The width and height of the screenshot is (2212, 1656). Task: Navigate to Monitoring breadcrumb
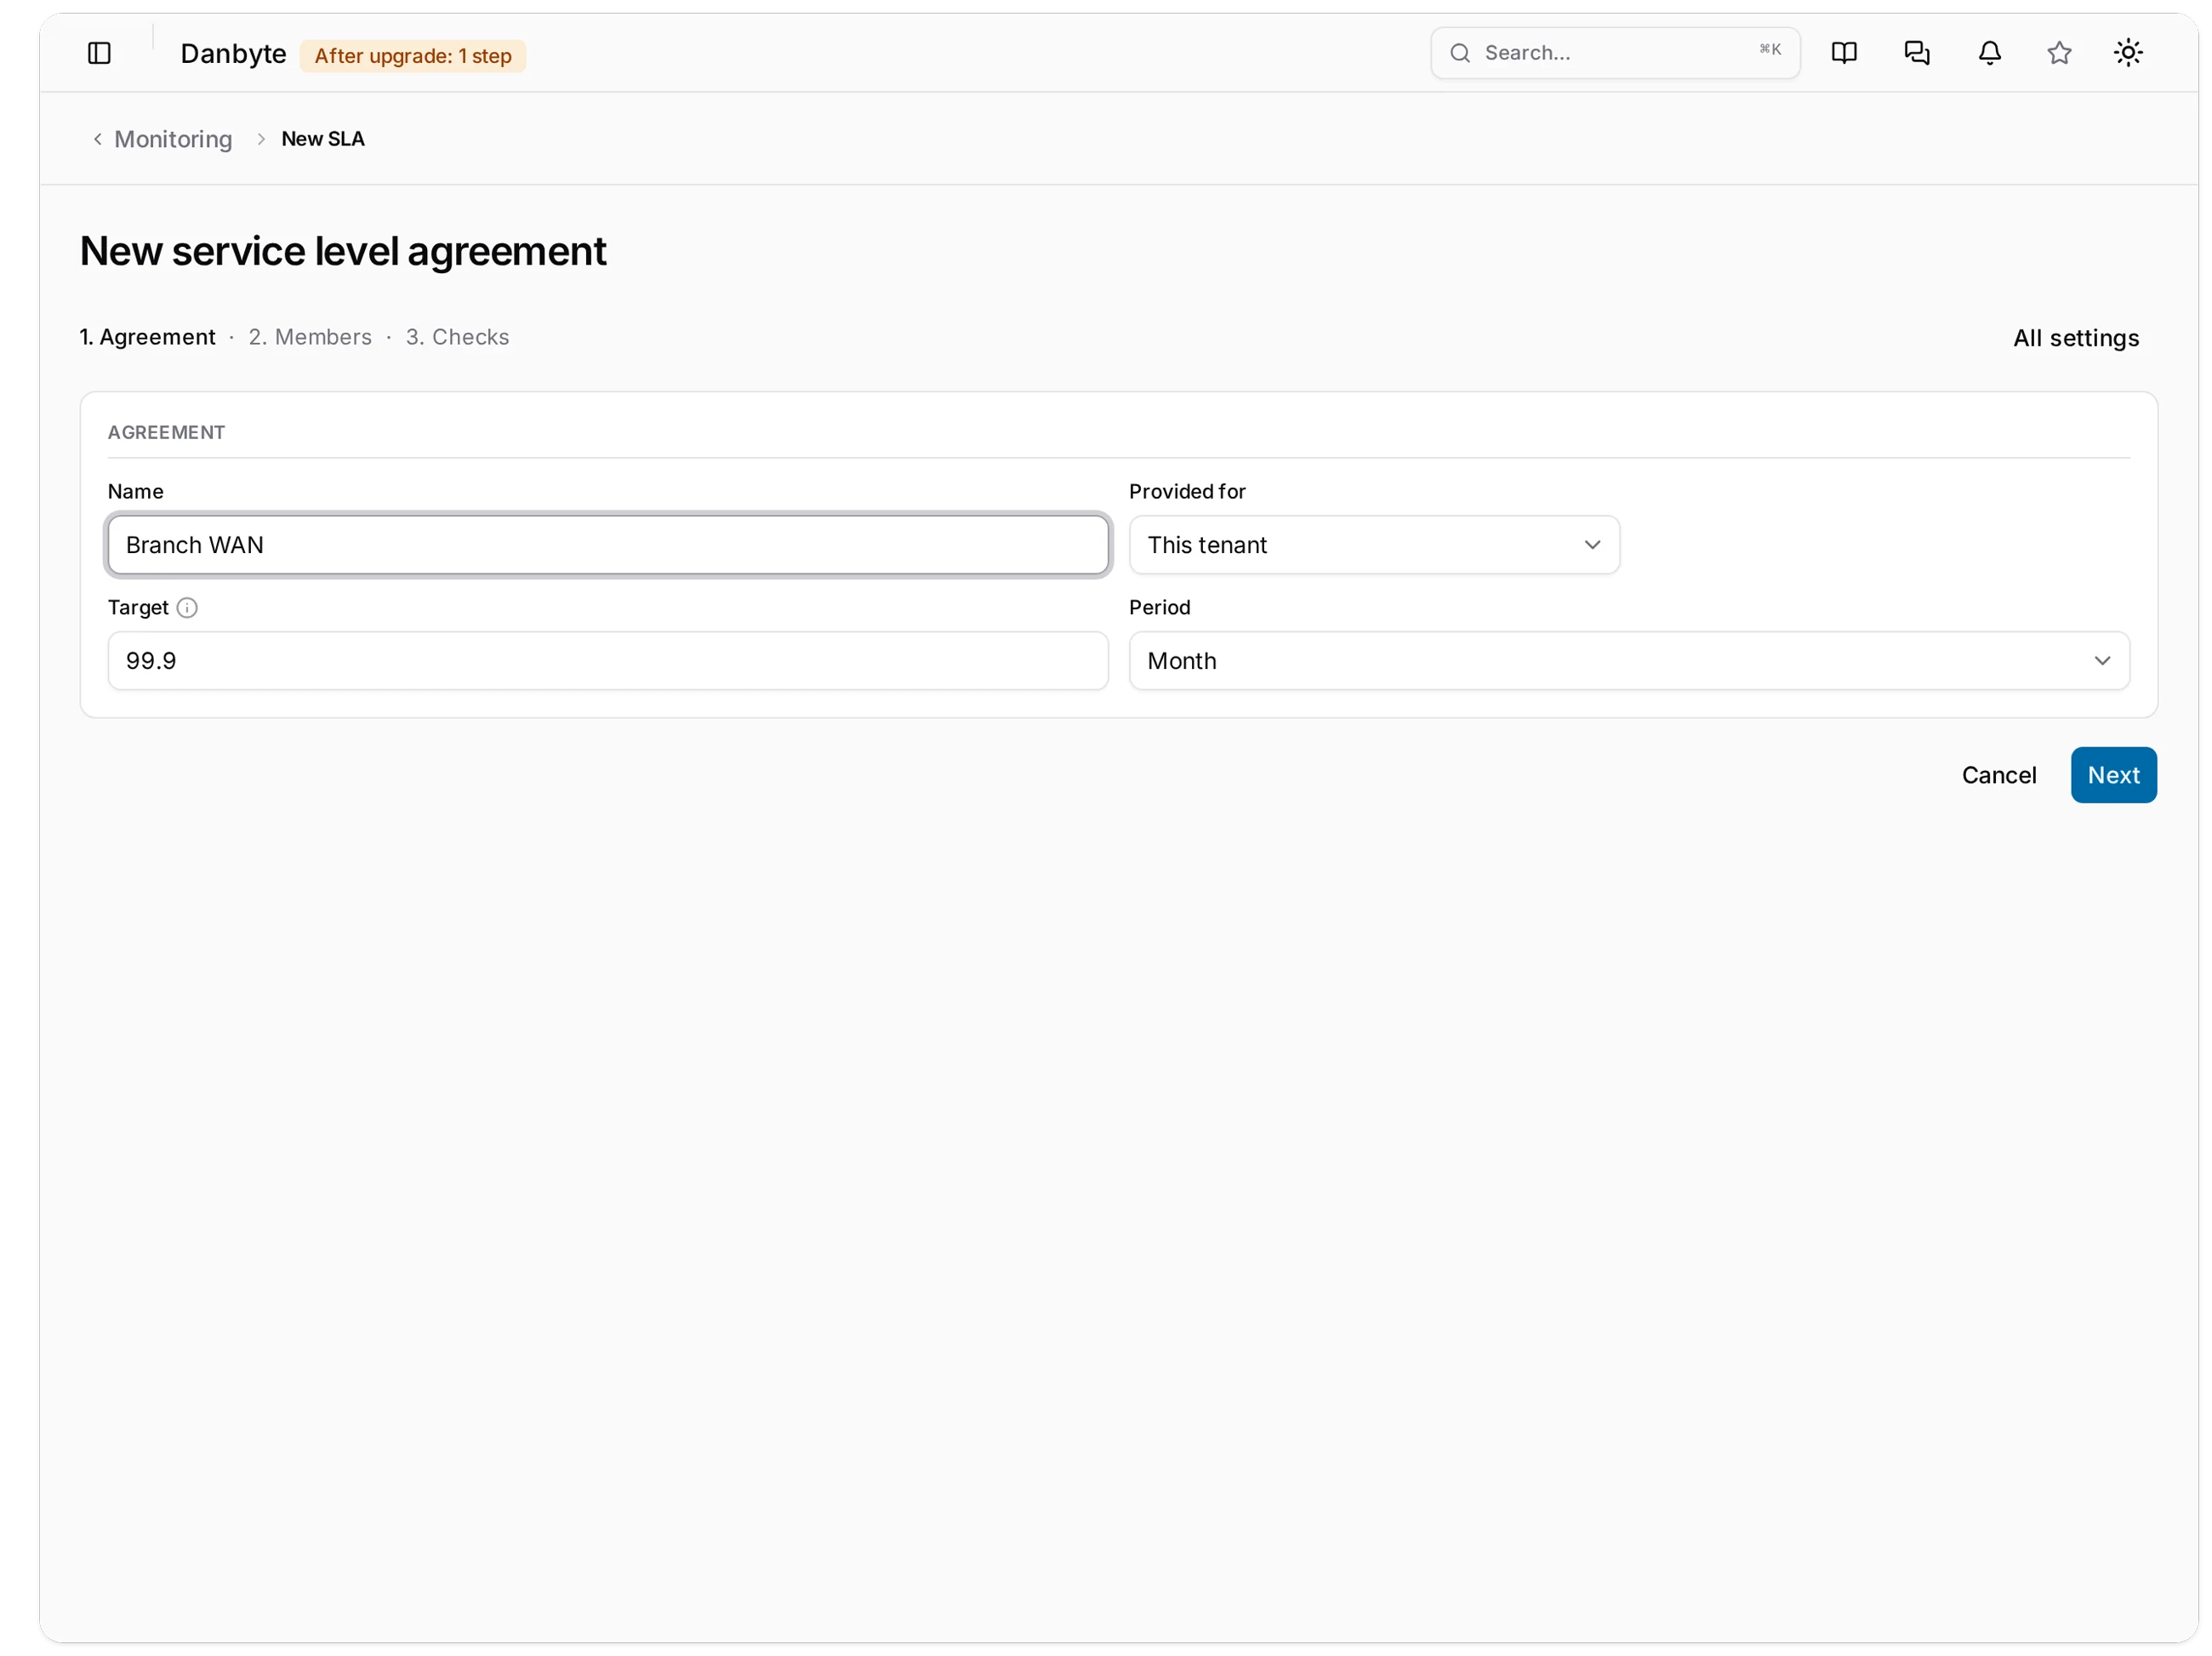point(173,139)
